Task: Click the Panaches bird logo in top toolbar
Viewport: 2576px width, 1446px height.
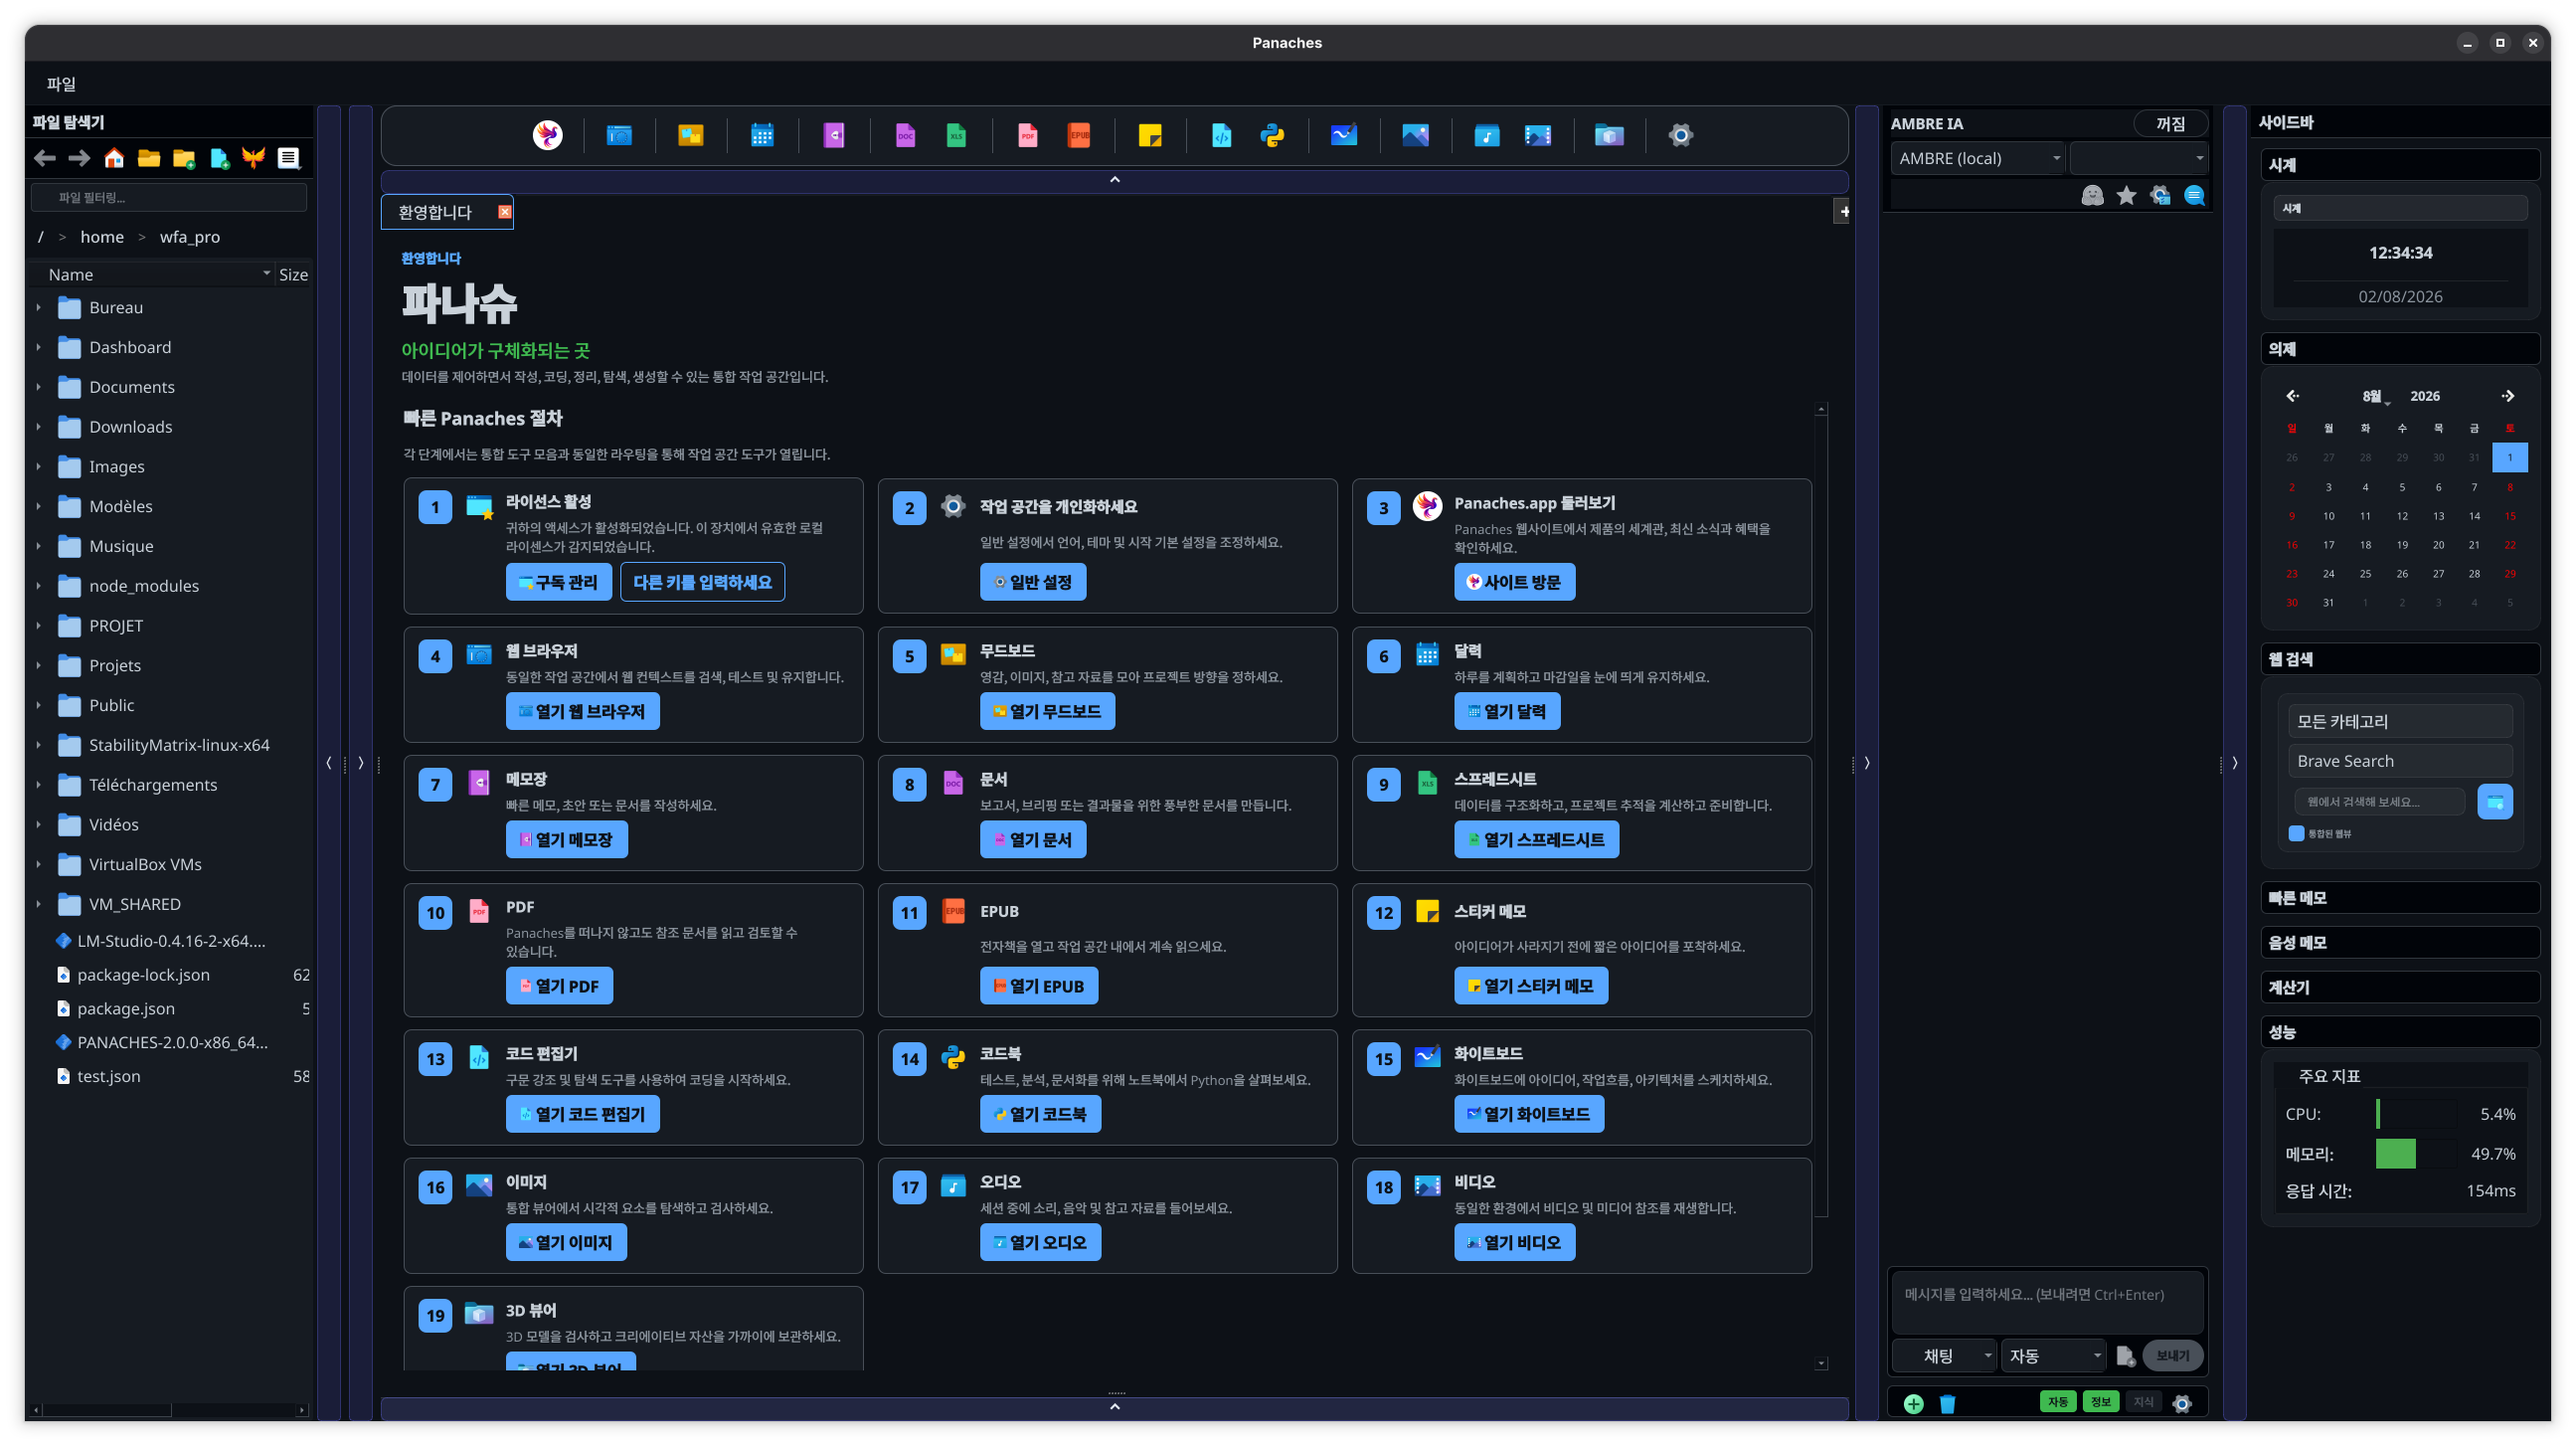Action: [547, 135]
